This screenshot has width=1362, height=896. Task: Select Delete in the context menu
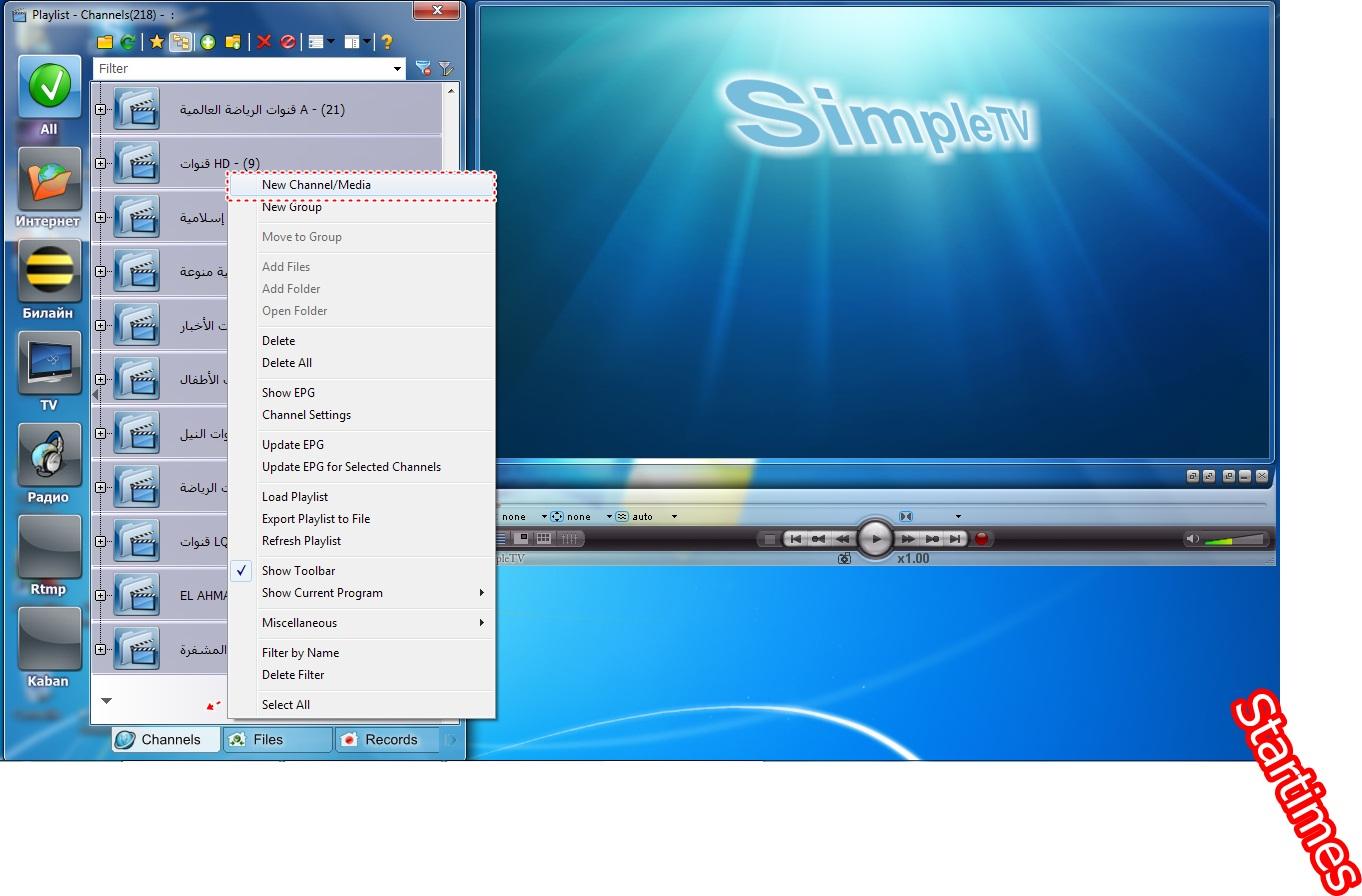362,341
